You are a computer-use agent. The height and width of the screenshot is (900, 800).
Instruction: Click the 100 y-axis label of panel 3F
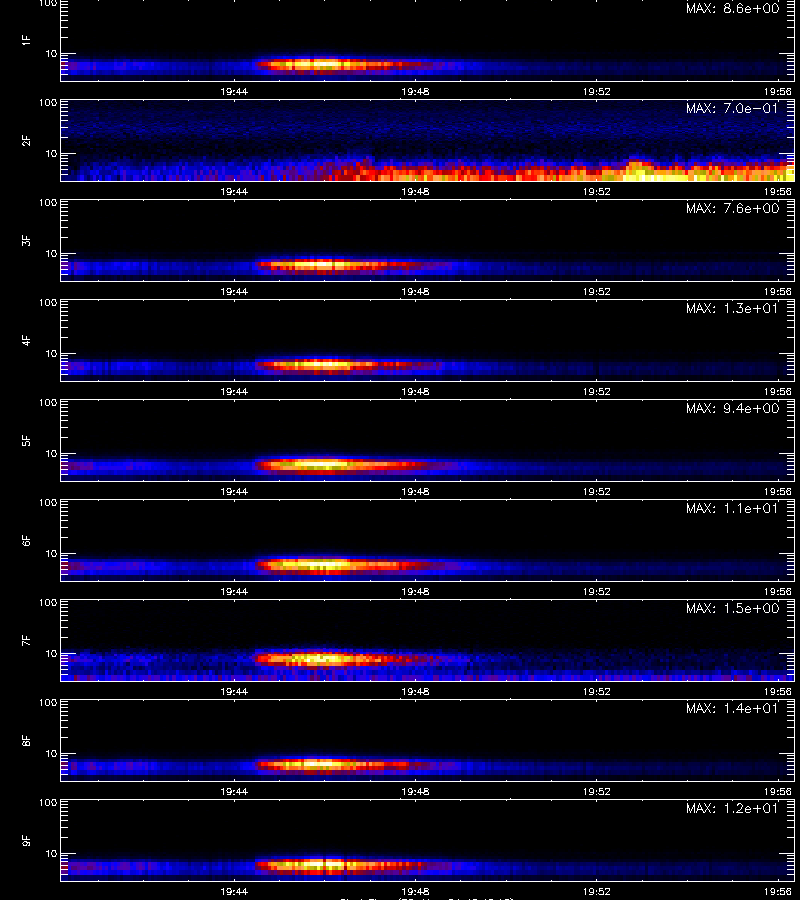[48, 203]
